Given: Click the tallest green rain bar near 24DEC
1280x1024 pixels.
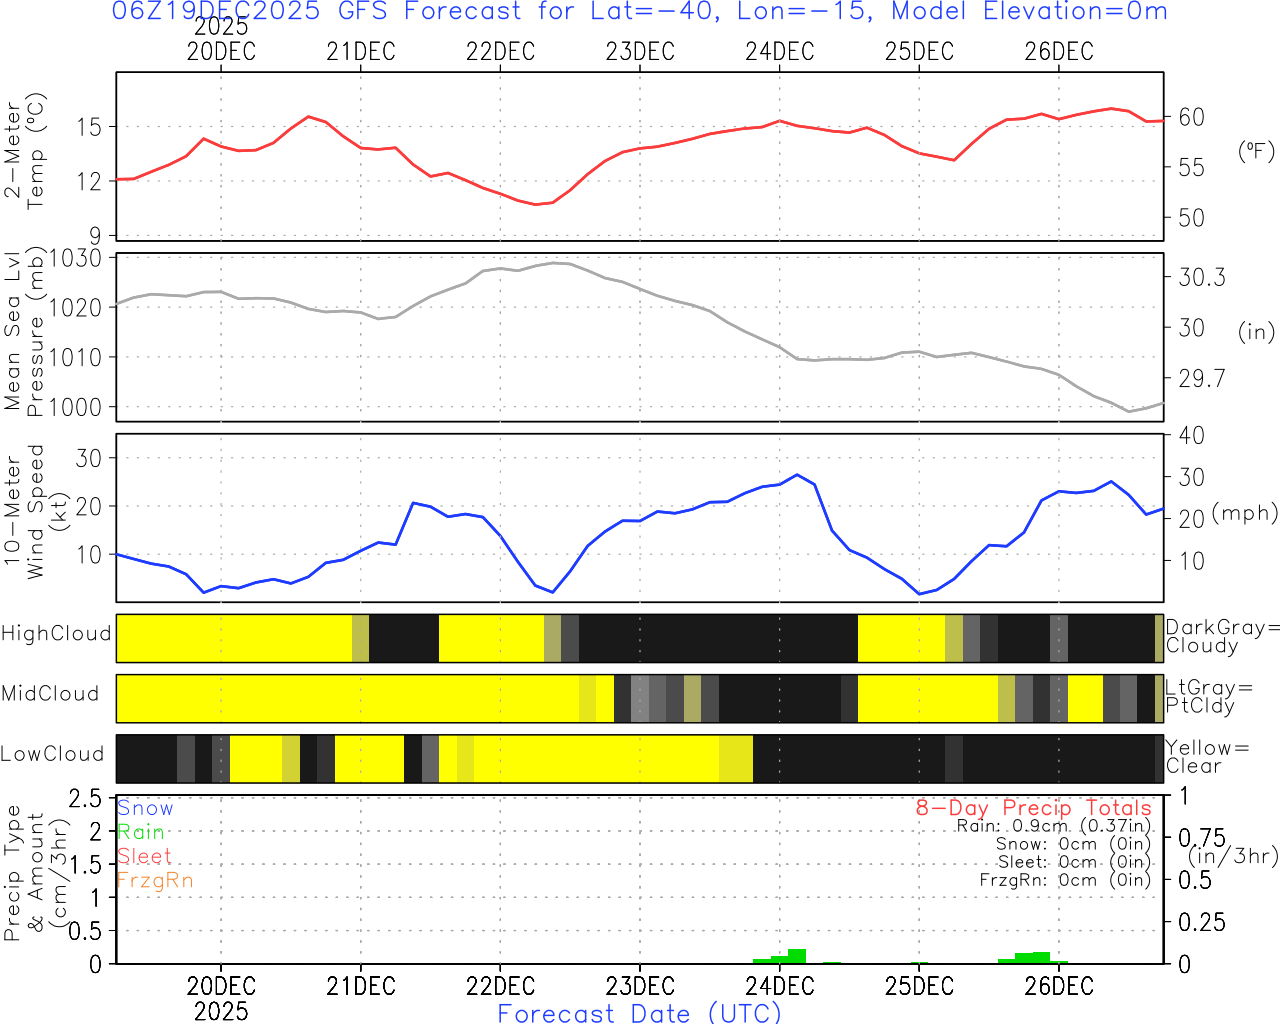Looking at the screenshot, I should [797, 956].
